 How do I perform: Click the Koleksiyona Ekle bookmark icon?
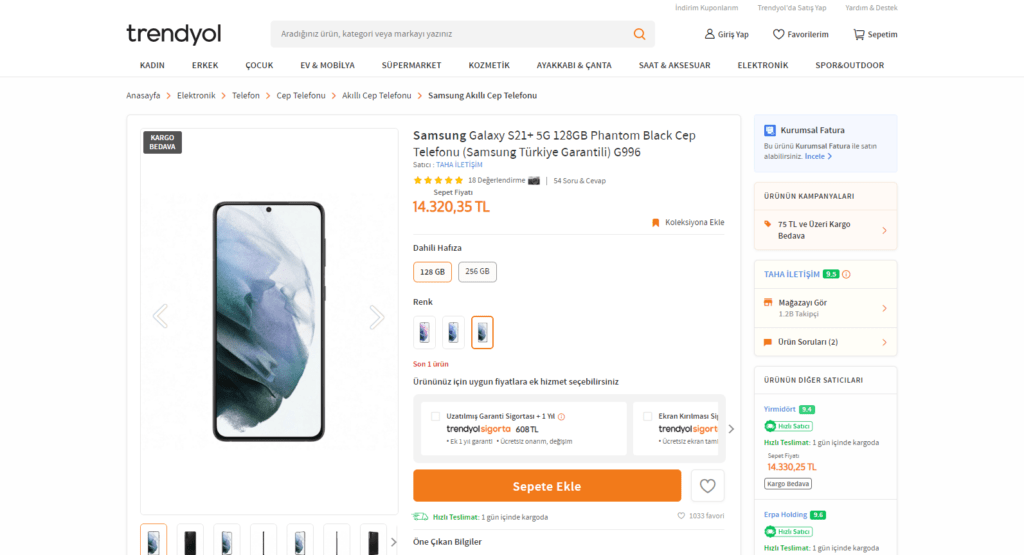coord(656,222)
